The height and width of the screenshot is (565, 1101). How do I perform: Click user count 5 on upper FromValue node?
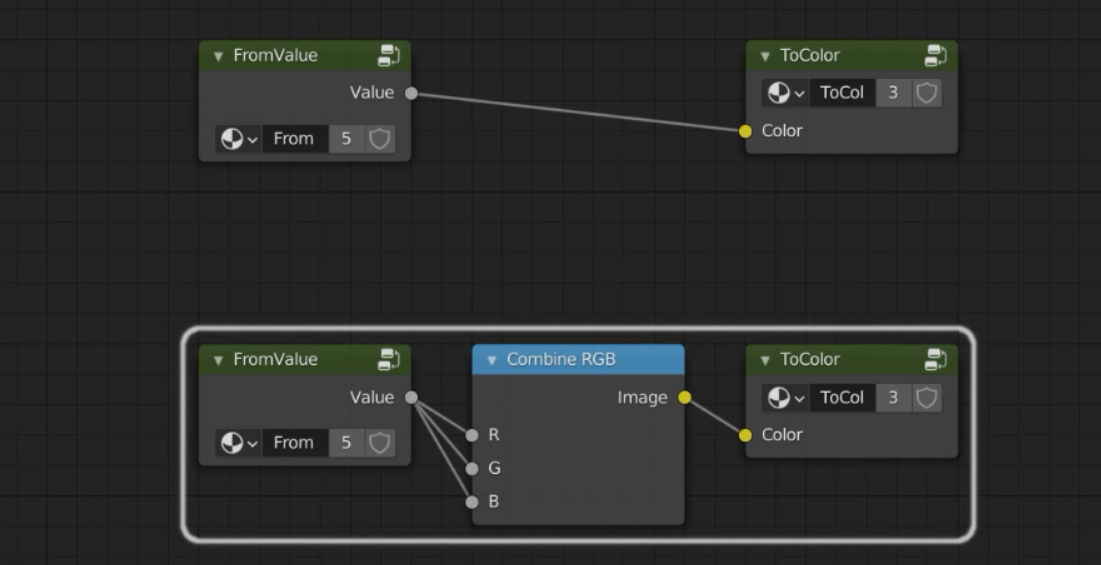tap(346, 139)
